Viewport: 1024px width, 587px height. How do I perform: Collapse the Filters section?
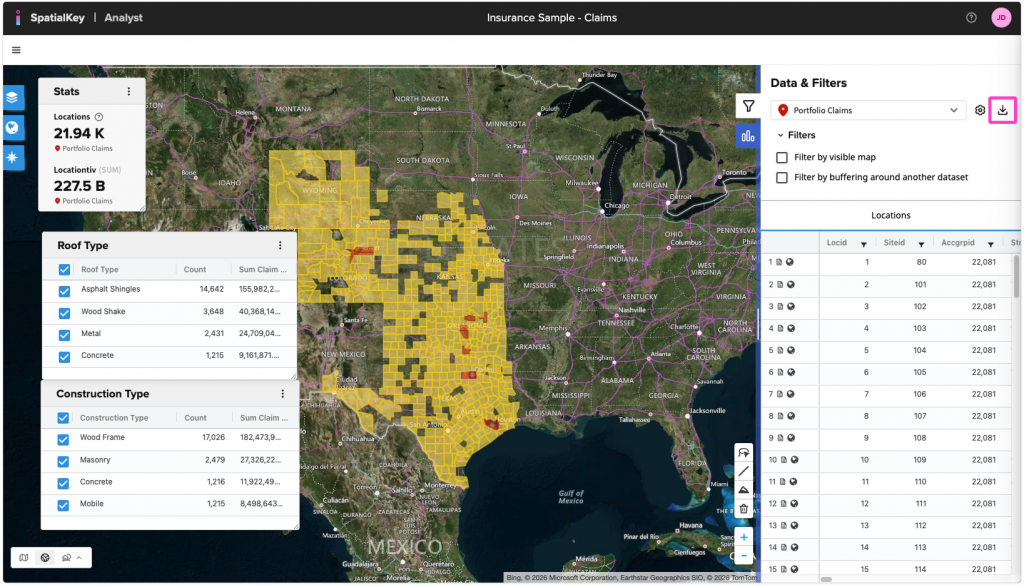779,134
